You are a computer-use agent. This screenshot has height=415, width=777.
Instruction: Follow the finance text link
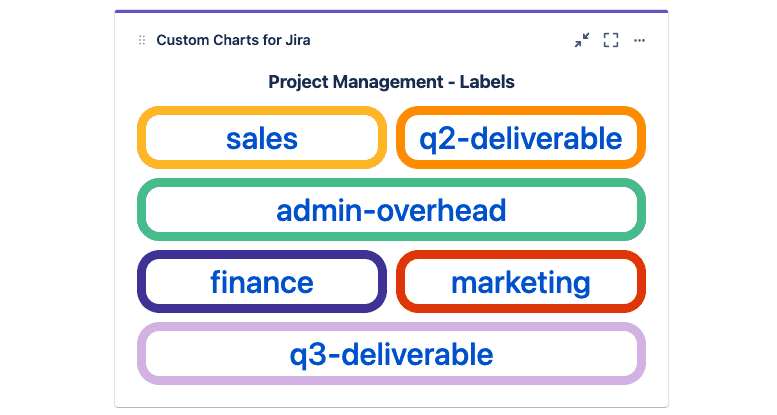(262, 283)
